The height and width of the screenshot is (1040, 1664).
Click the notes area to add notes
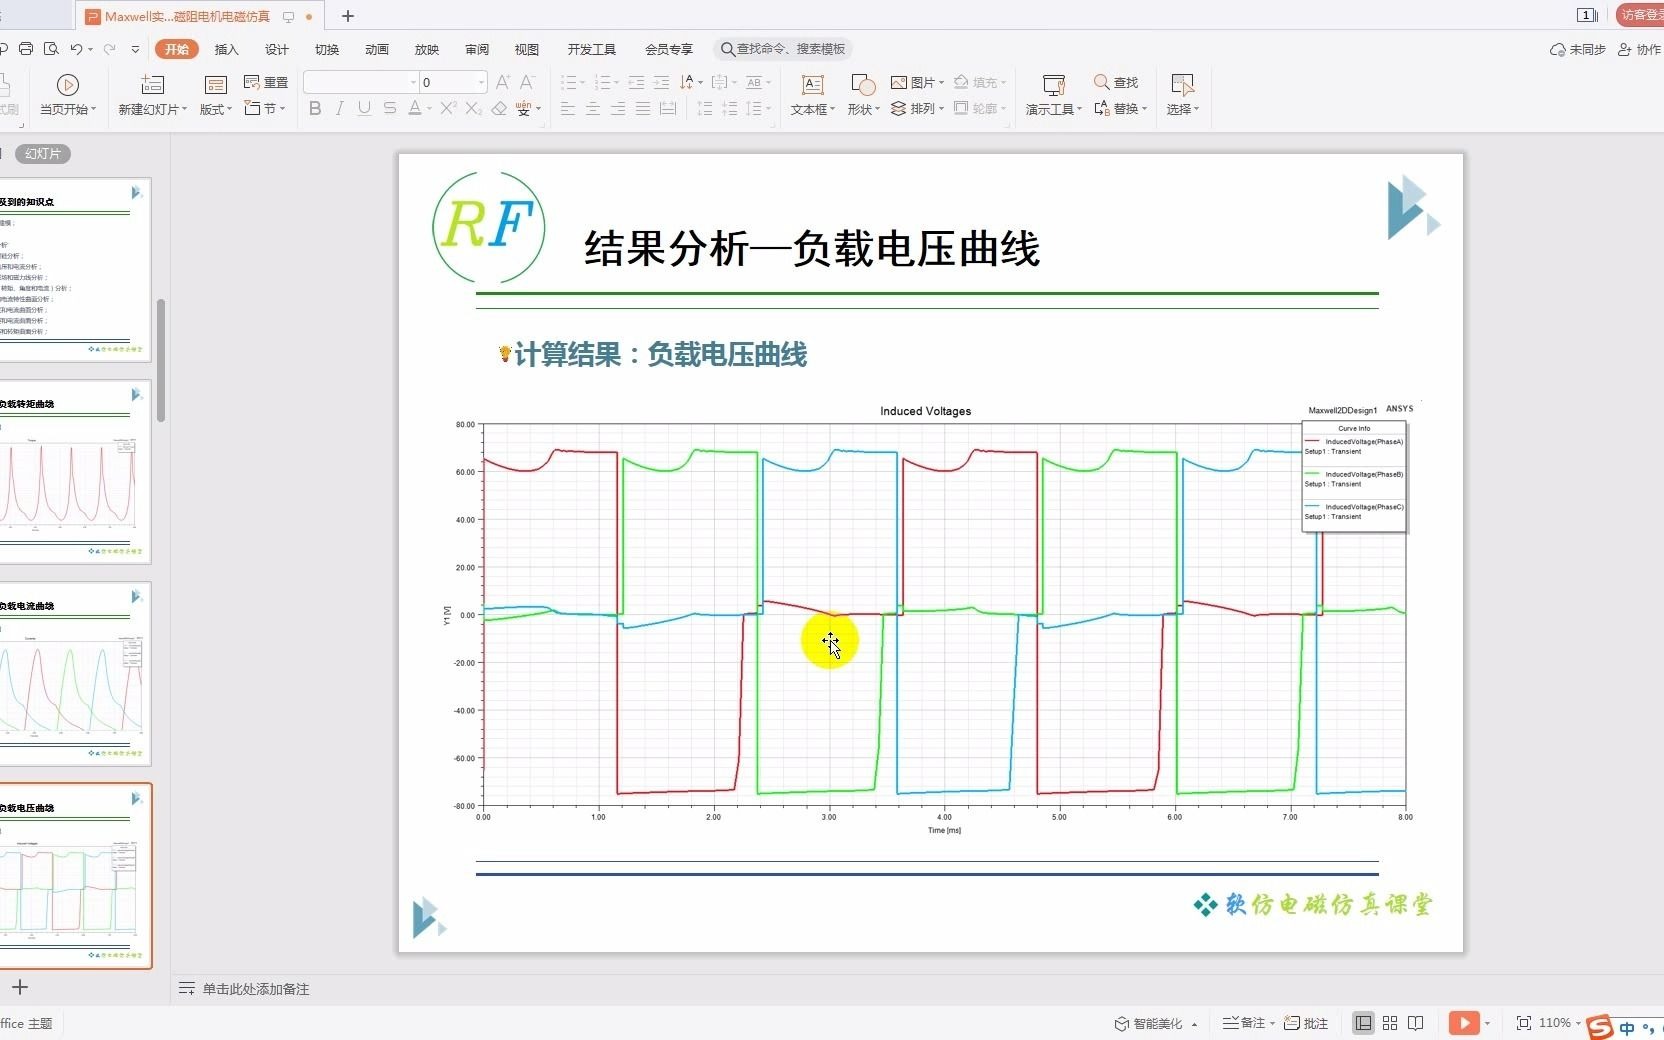click(x=256, y=989)
